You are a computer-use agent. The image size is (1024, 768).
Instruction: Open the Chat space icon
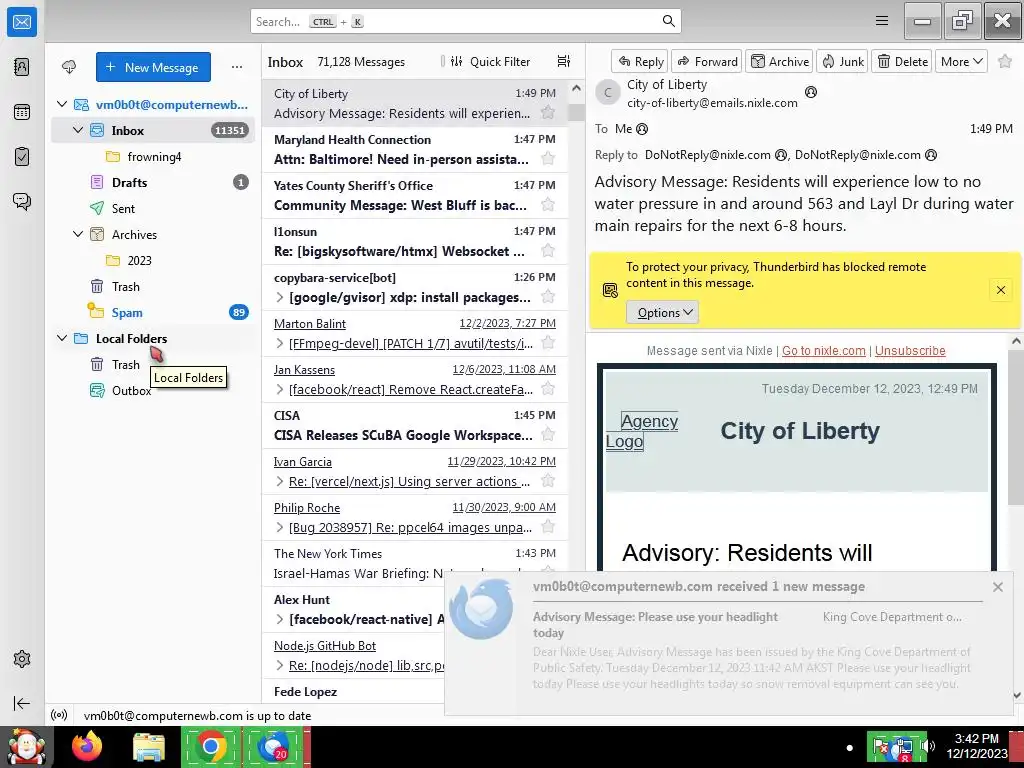pos(22,201)
